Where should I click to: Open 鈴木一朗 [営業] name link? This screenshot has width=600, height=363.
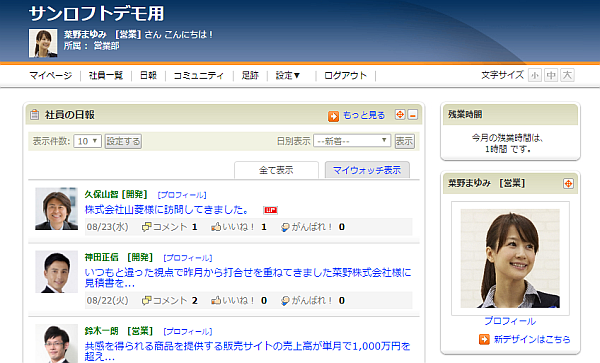(119, 331)
